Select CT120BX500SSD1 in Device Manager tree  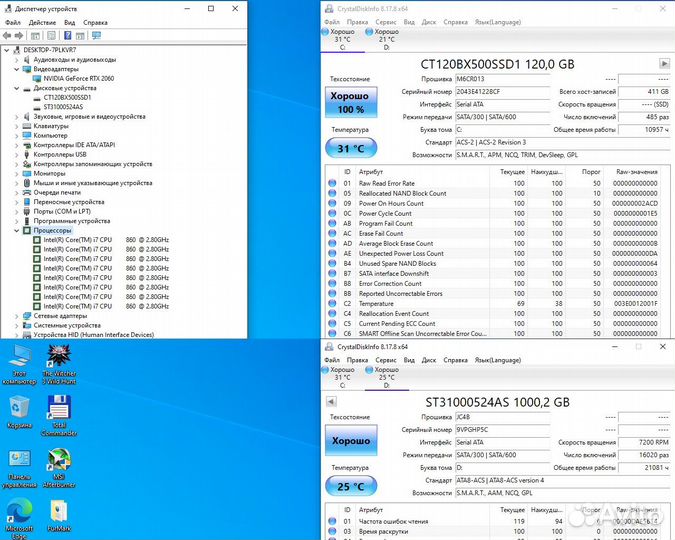67,97
